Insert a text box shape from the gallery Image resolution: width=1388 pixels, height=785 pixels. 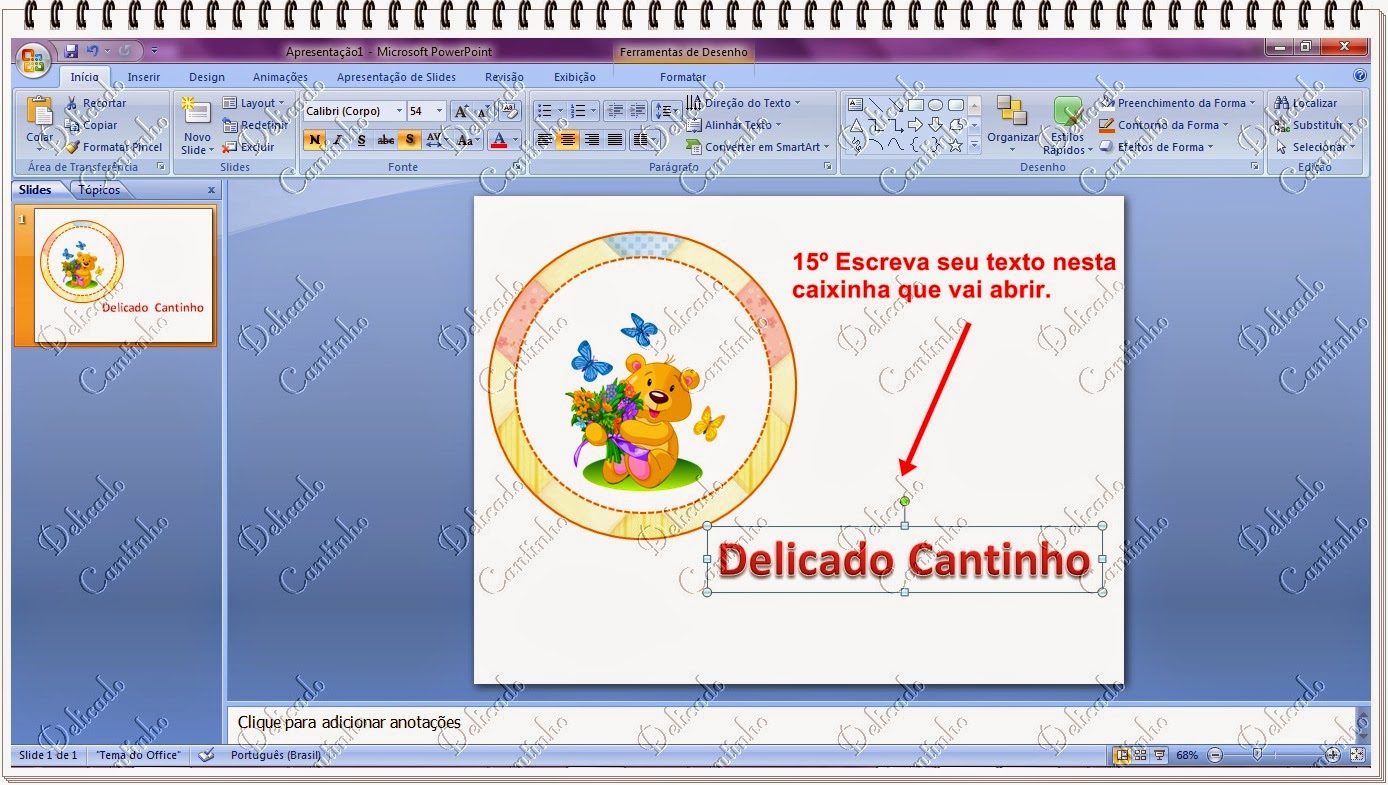point(855,104)
